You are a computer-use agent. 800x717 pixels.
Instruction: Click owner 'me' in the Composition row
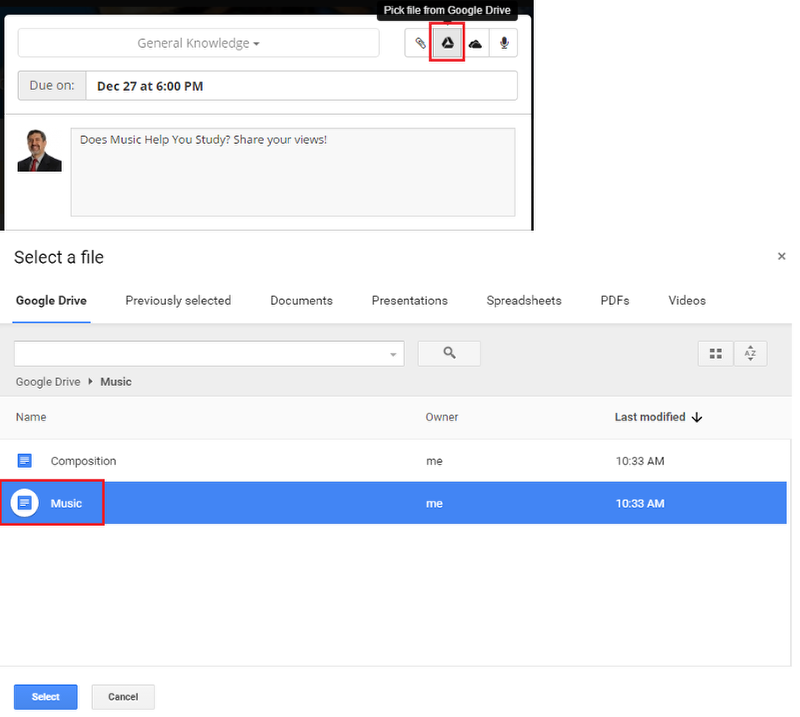click(434, 461)
